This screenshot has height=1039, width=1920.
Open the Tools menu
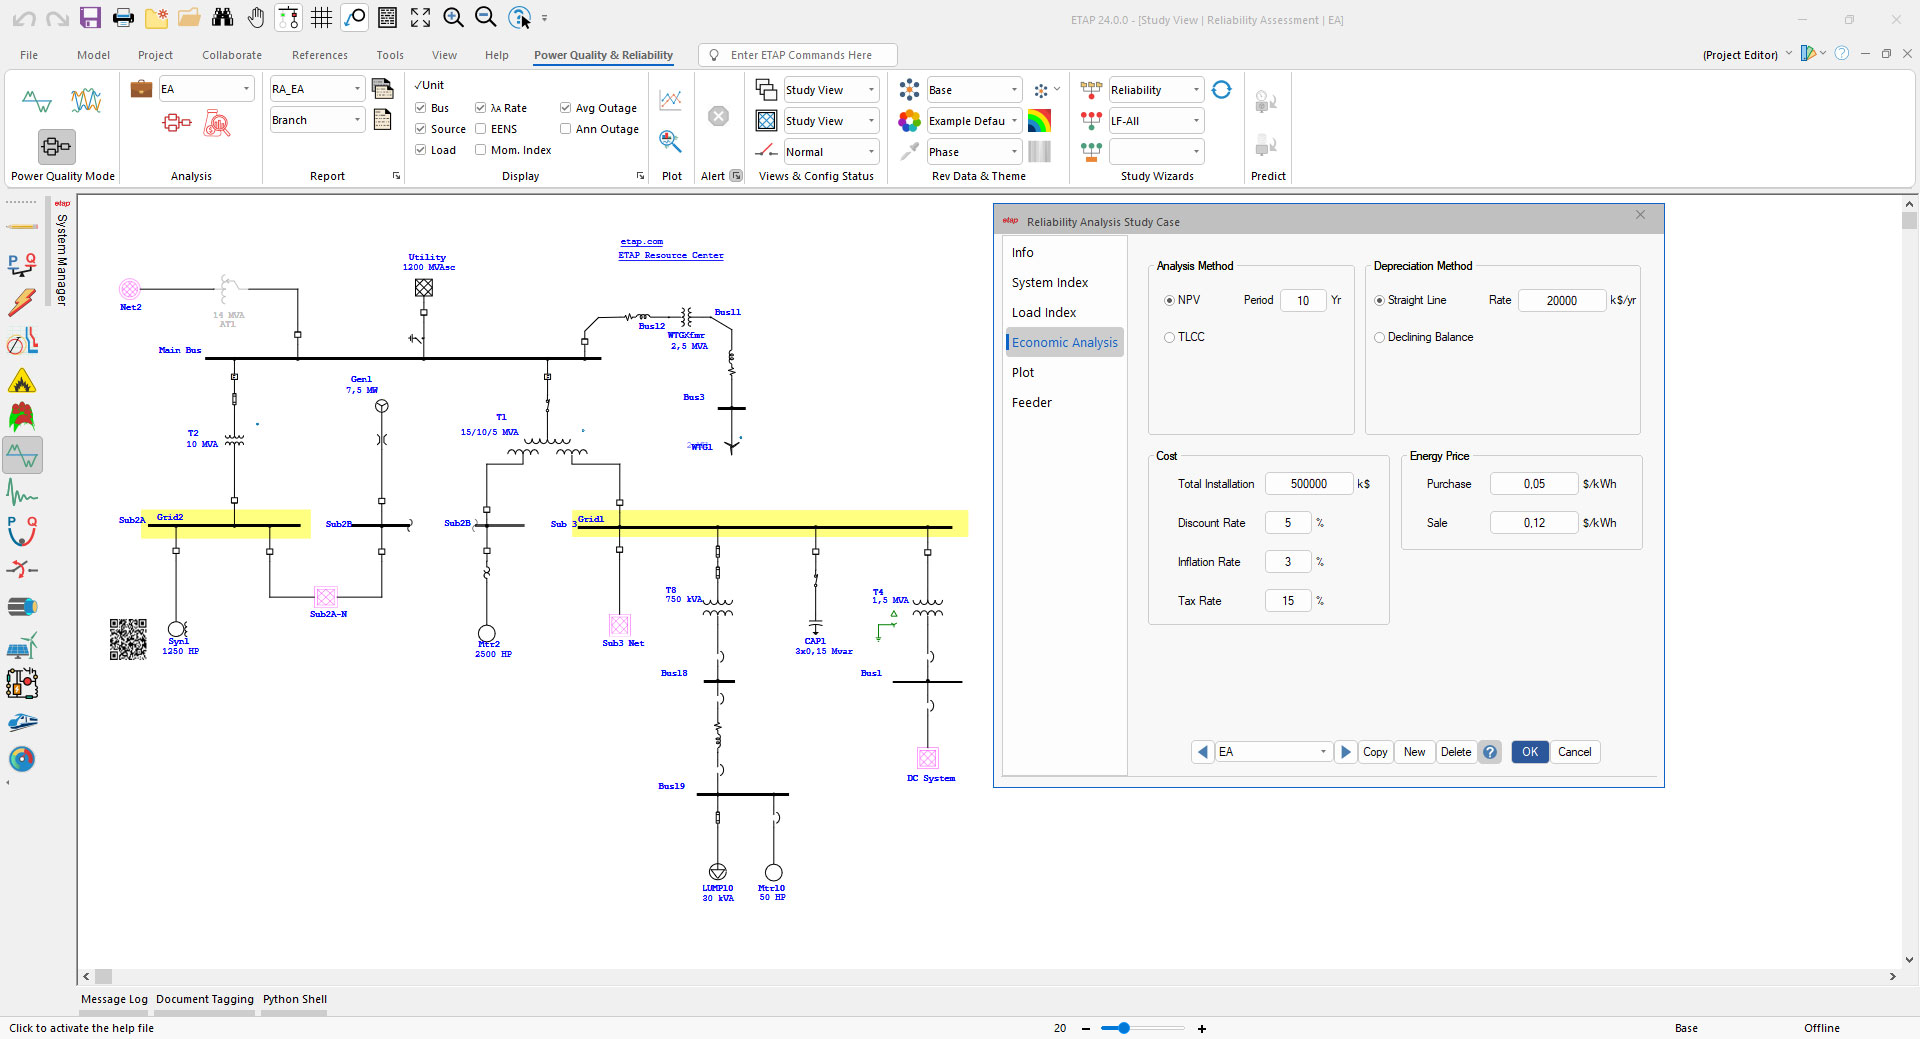(390, 55)
